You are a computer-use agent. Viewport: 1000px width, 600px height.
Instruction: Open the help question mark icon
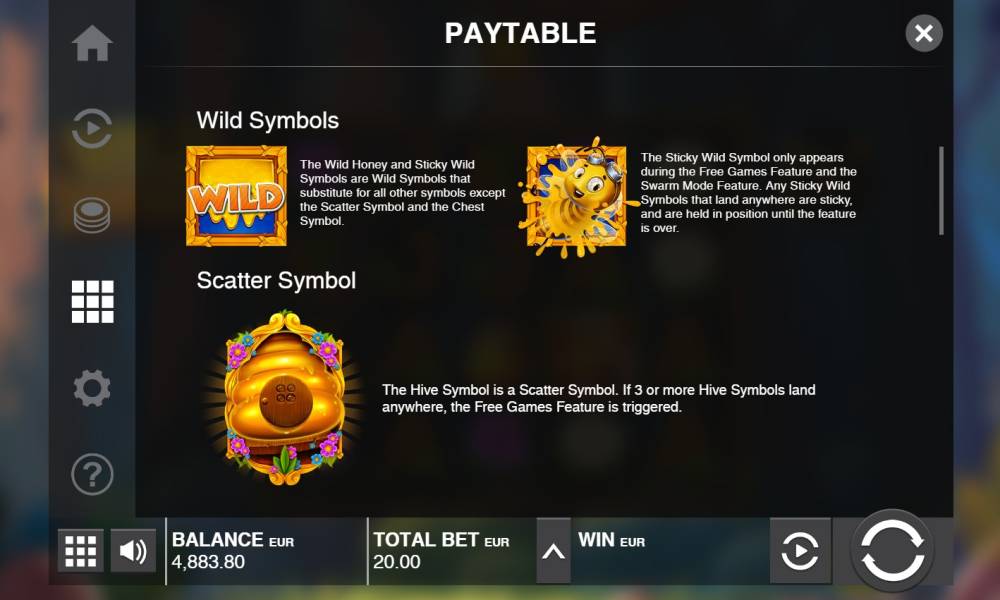pyautogui.click(x=92, y=474)
